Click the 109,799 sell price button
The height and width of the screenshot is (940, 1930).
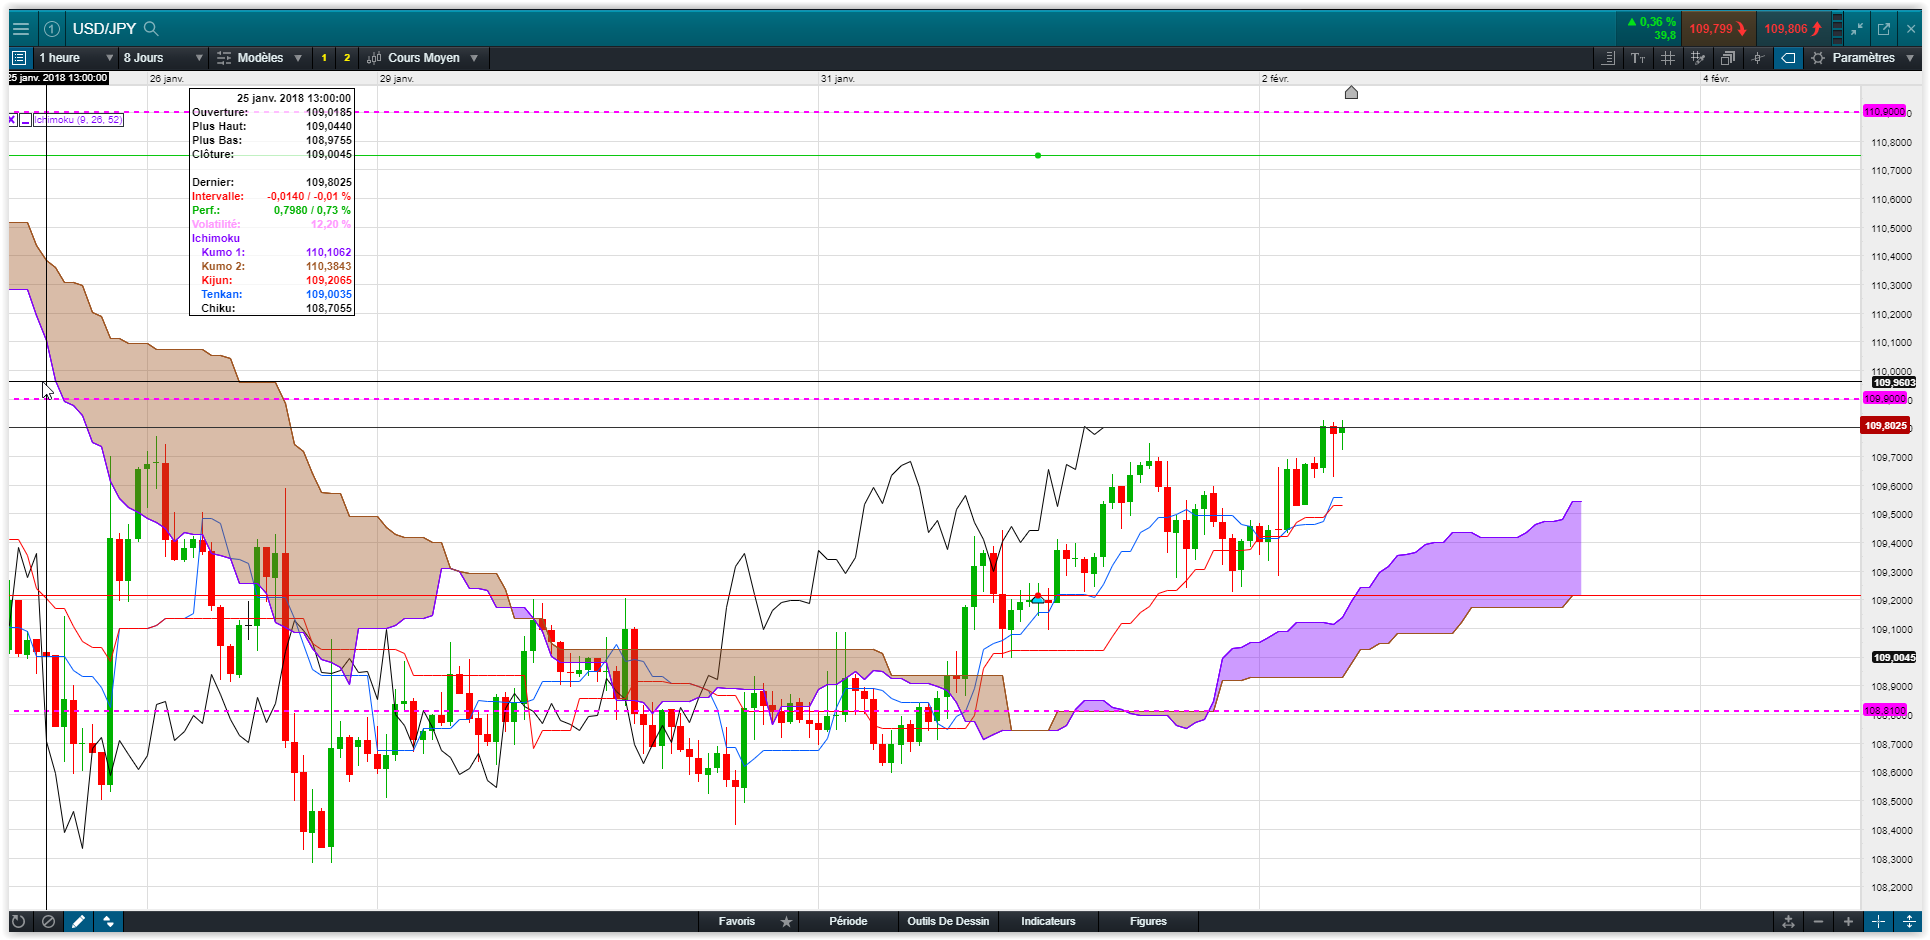coord(1718,29)
